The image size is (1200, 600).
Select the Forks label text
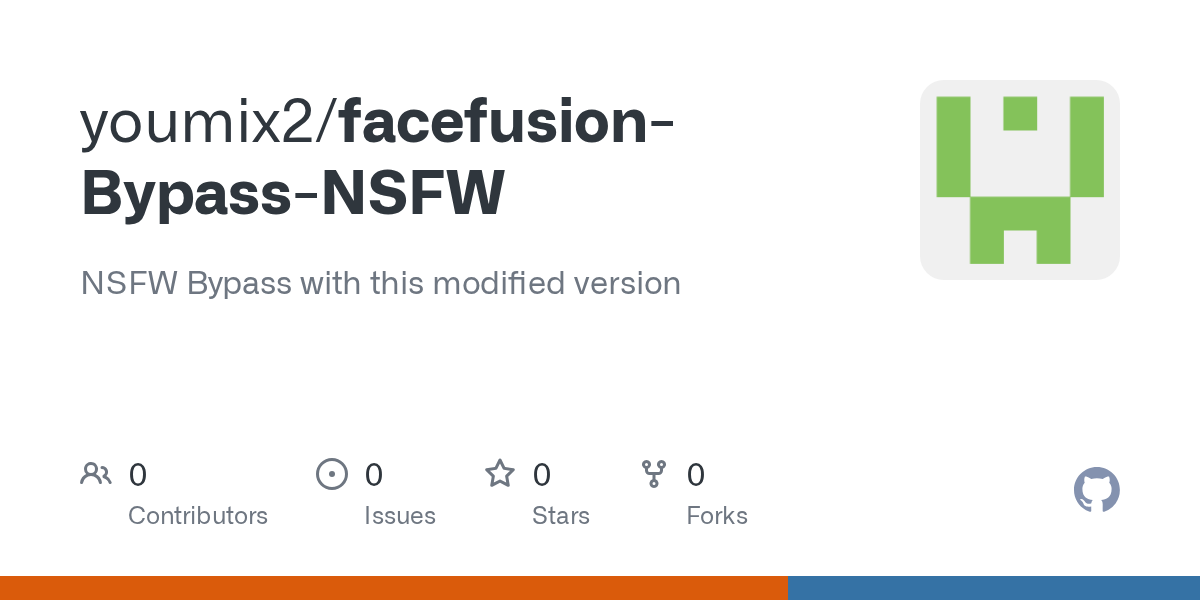click(x=717, y=516)
